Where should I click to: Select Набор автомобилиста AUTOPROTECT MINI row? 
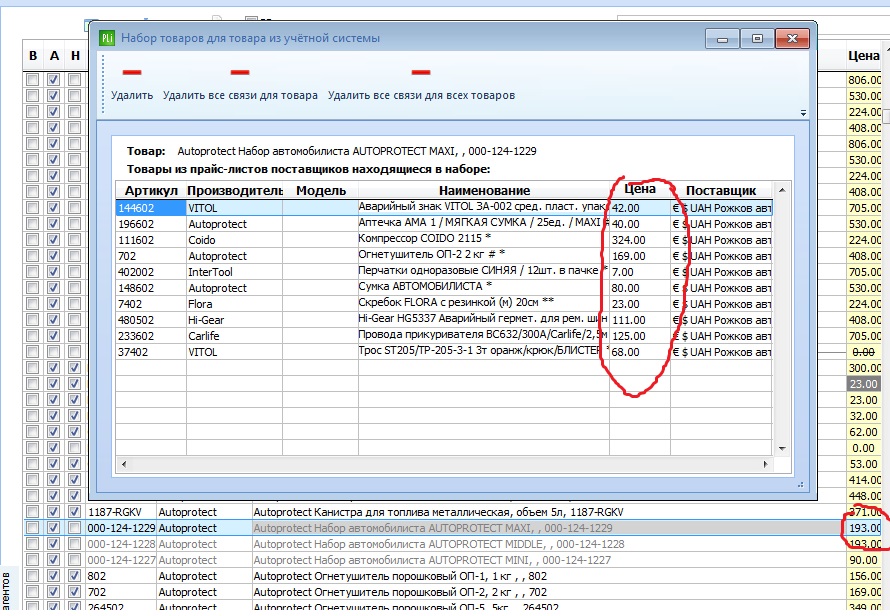coord(452,560)
